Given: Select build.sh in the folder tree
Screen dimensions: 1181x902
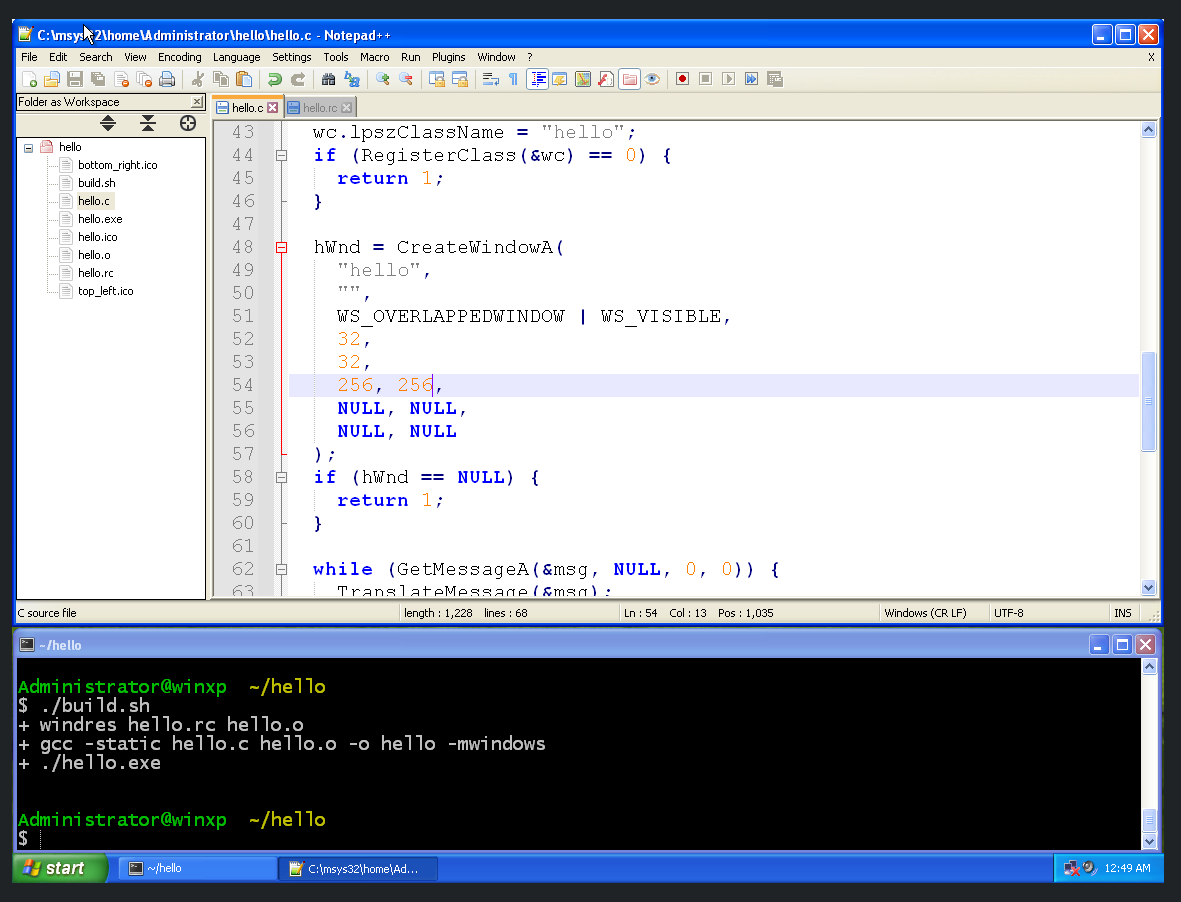Looking at the screenshot, I should (96, 183).
